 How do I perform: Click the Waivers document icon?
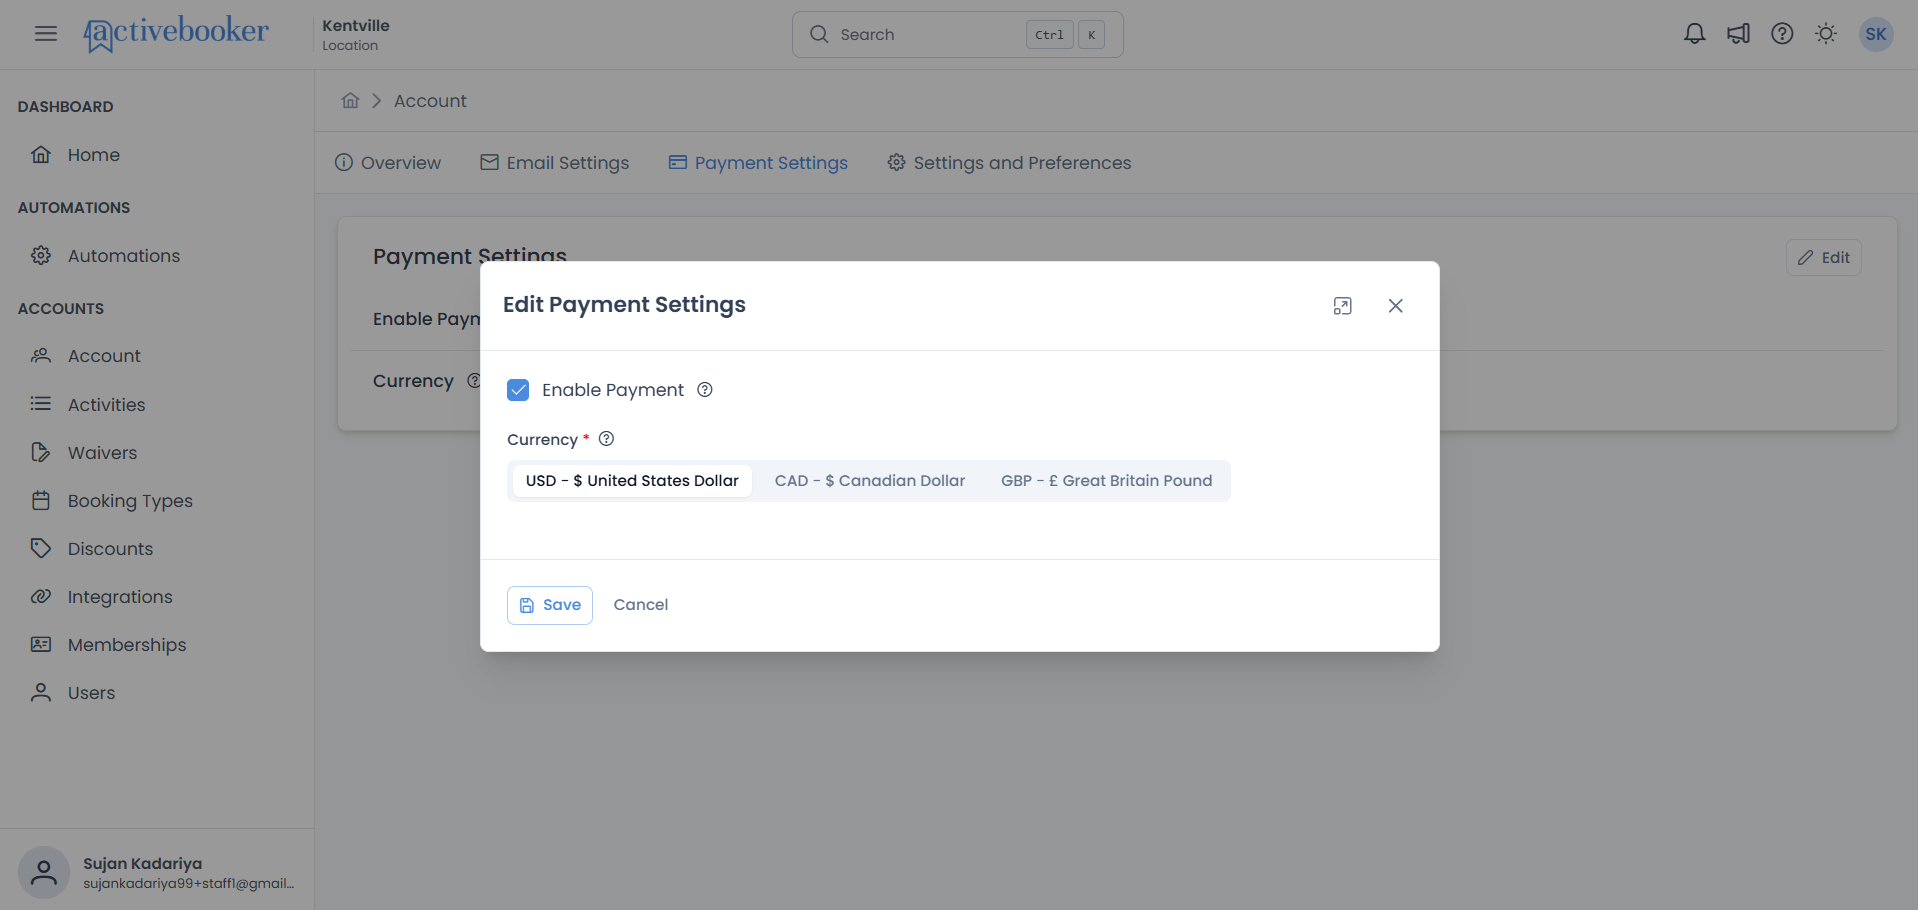point(41,452)
